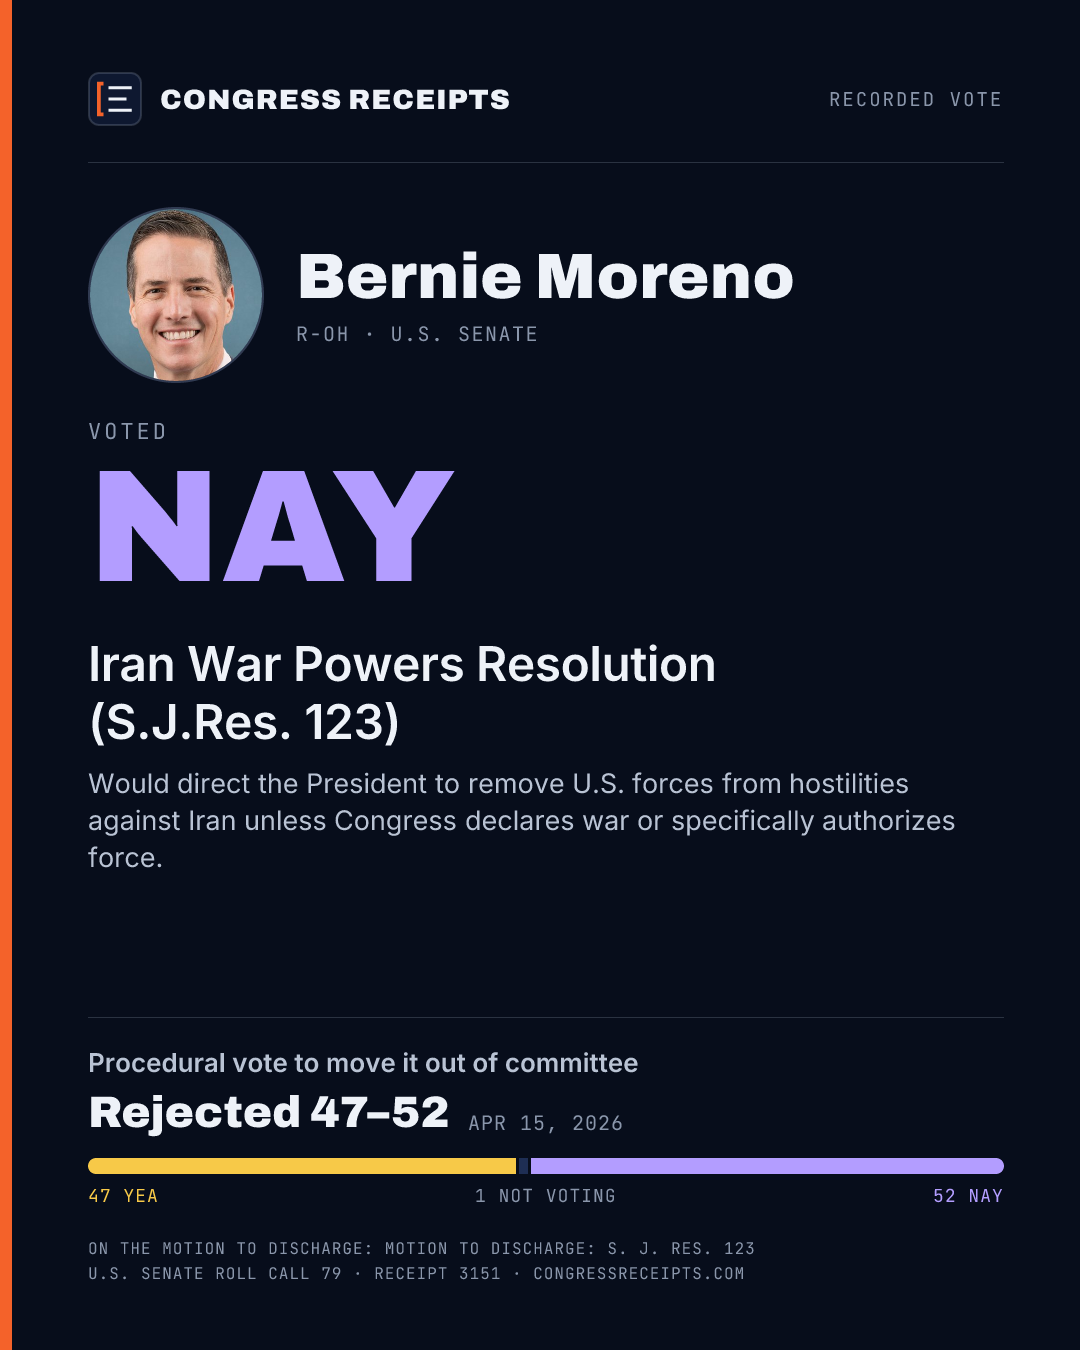
Task: Click the 52 NAY count label
Action: 968,1196
